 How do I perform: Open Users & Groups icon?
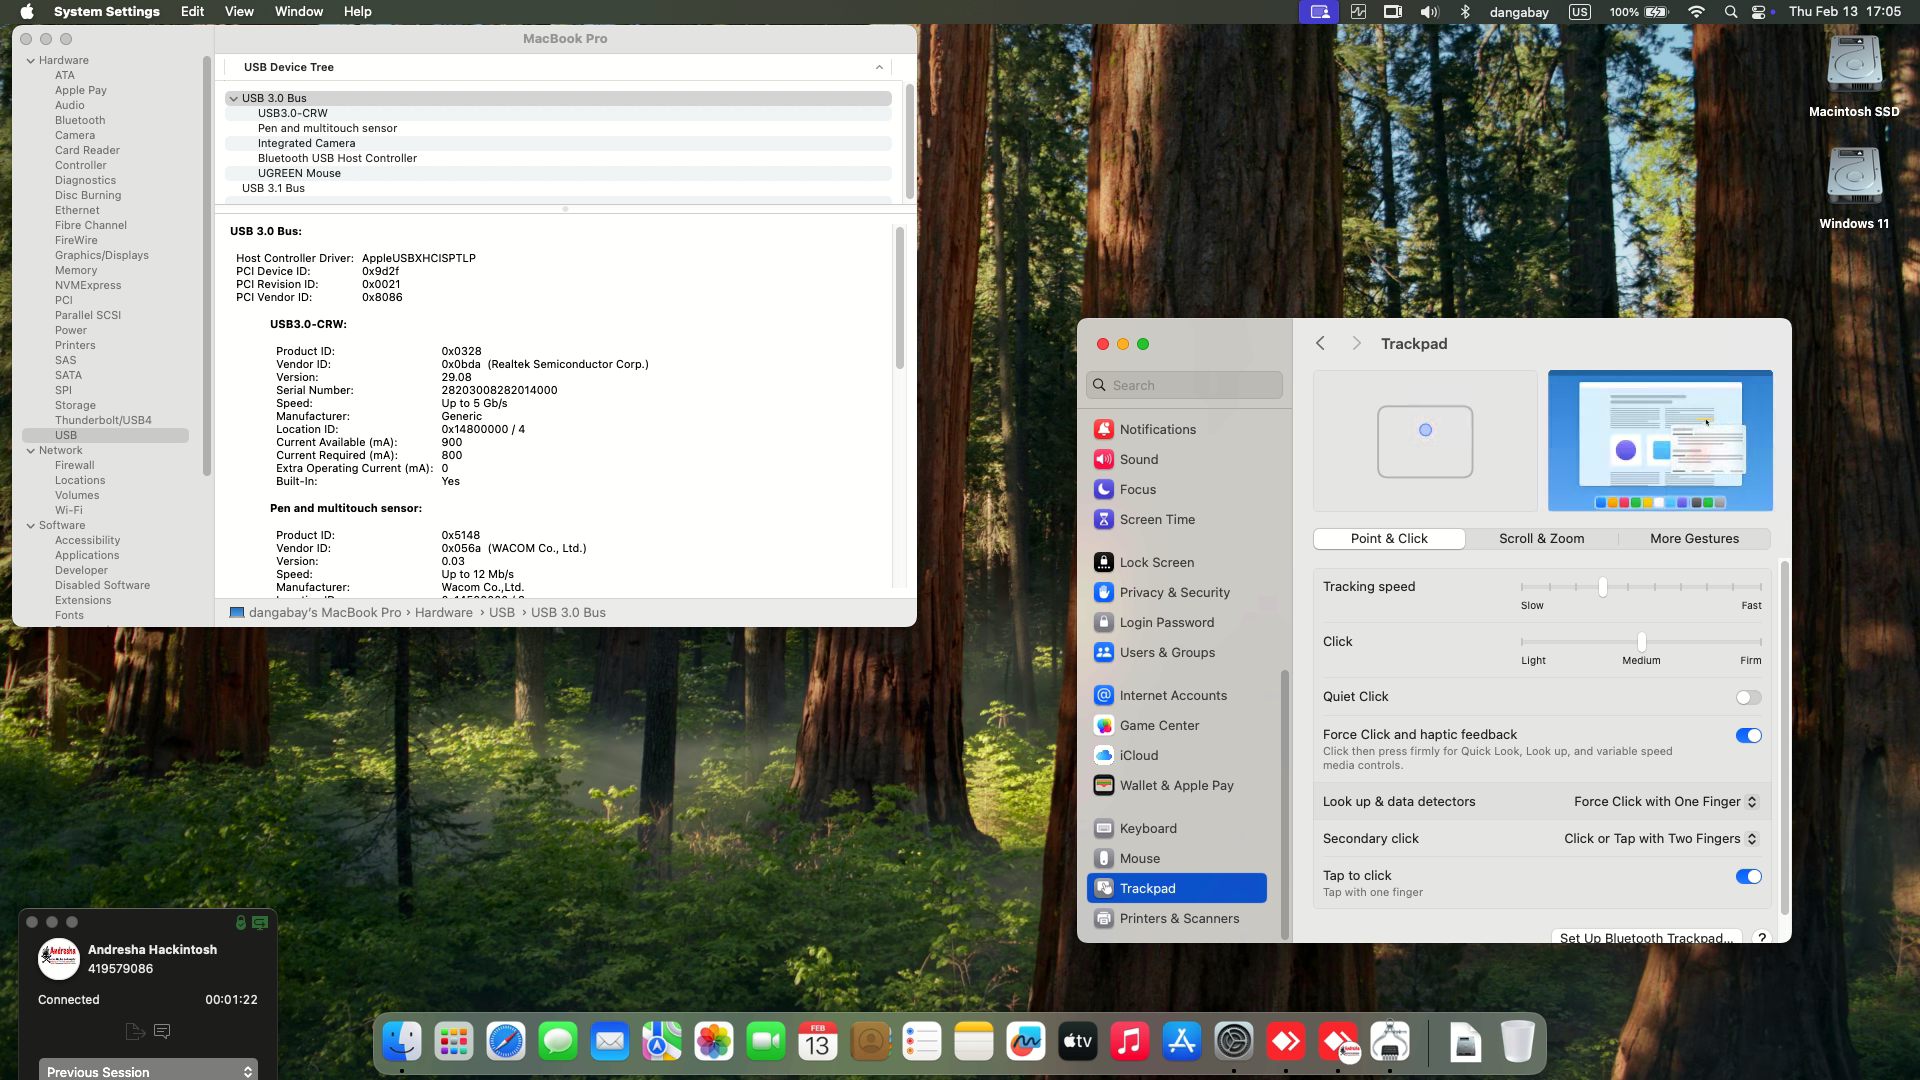(x=1104, y=652)
